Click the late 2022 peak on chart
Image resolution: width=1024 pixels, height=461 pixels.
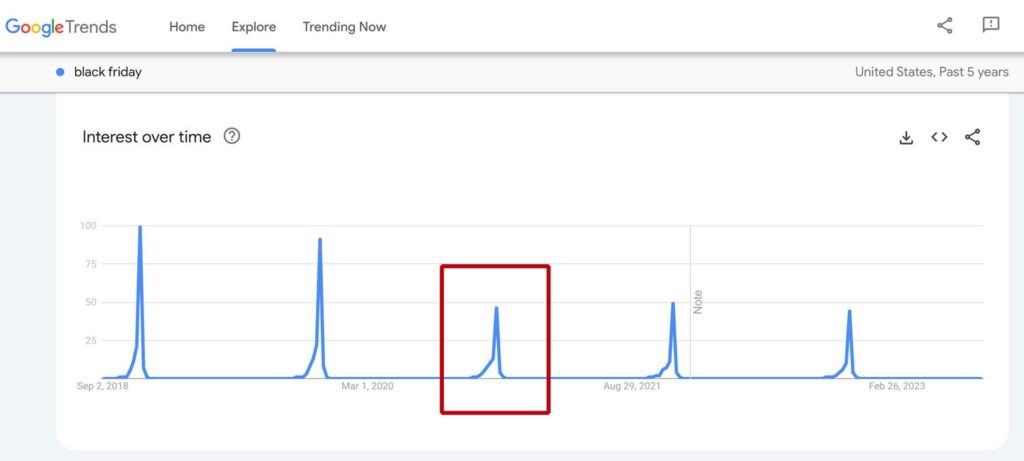(x=849, y=311)
